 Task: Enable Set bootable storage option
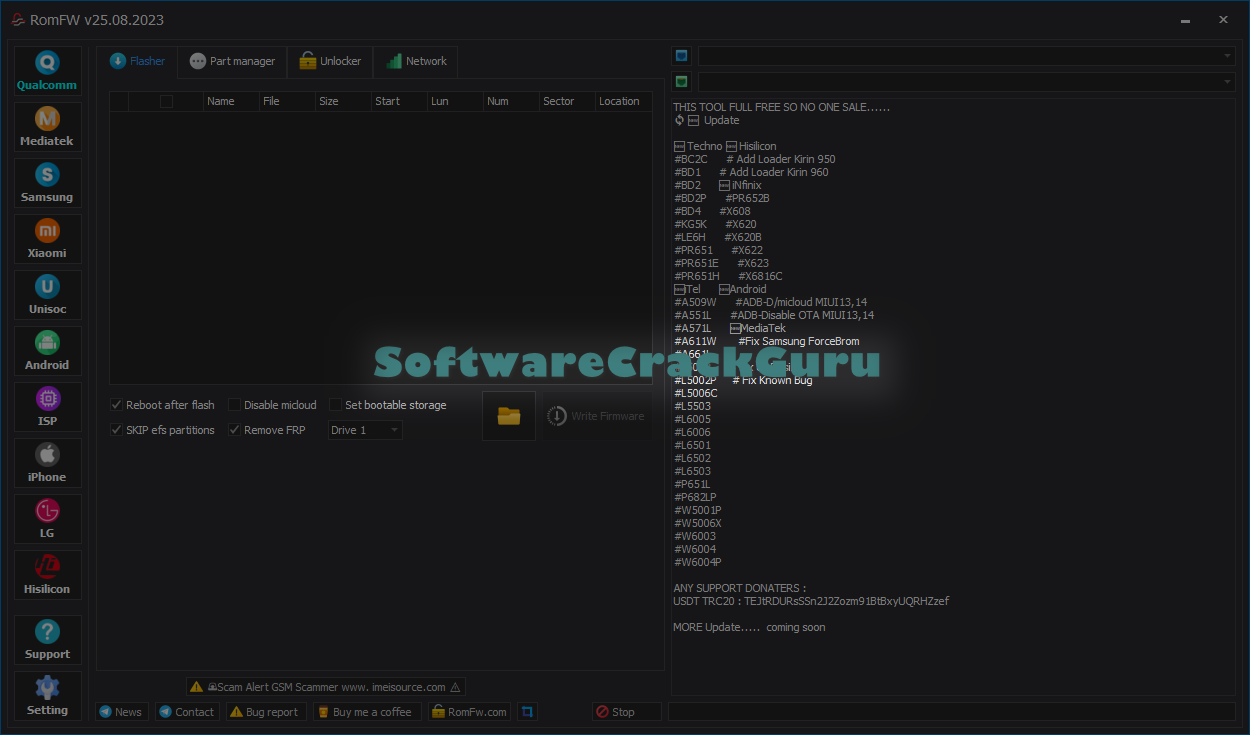coord(336,405)
